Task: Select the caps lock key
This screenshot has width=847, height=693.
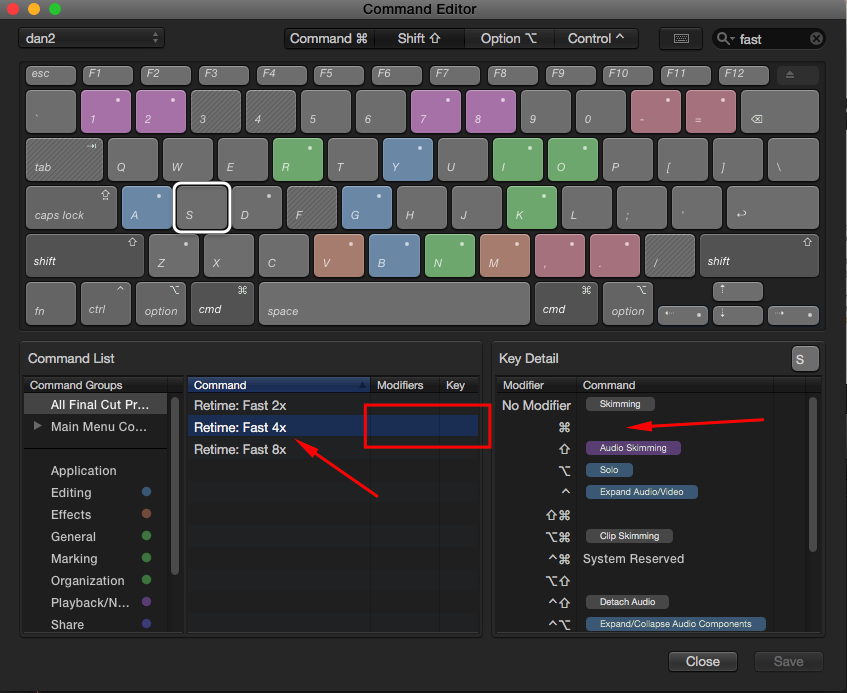Action: pos(71,208)
